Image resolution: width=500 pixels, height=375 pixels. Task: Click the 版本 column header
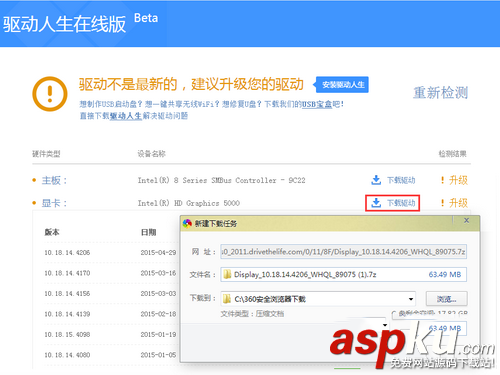[x=52, y=232]
